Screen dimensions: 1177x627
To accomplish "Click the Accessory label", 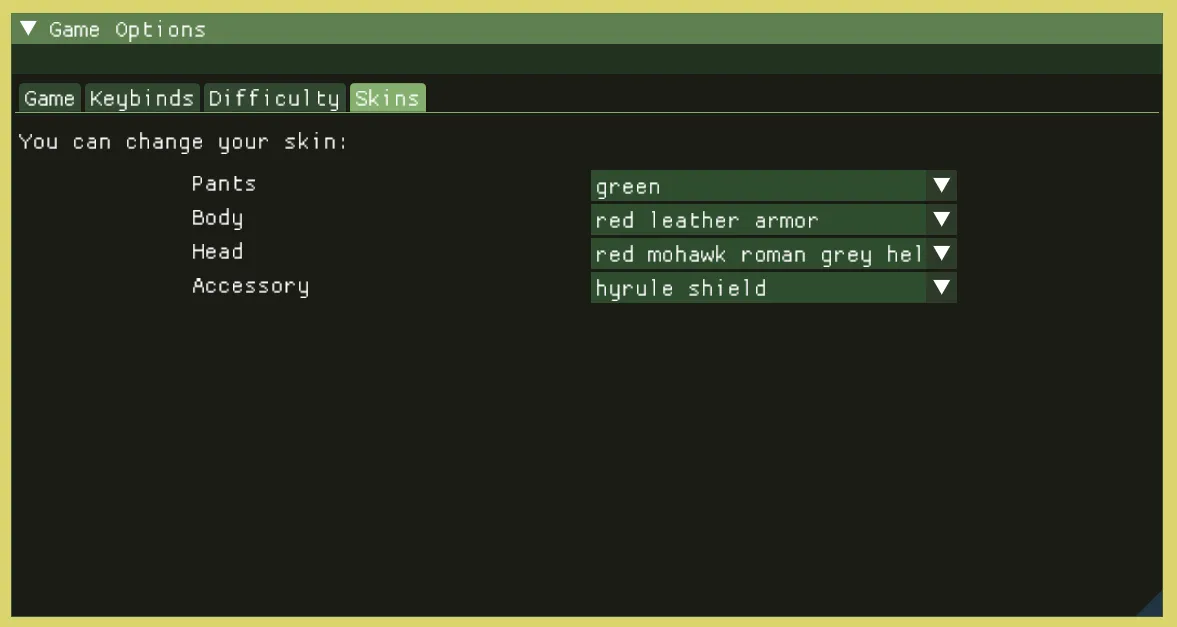I will point(250,286).
